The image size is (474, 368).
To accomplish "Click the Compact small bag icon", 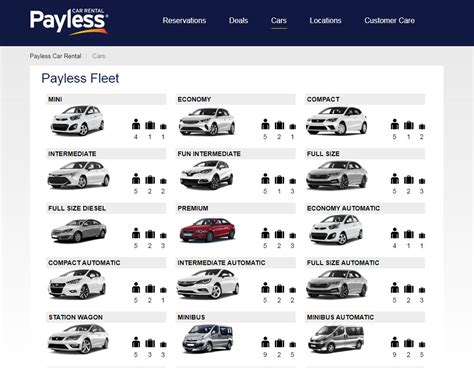I will [x=422, y=127].
